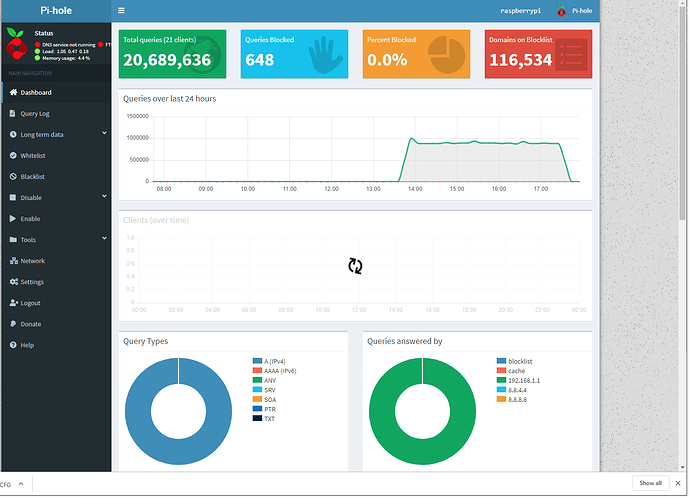The width and height of the screenshot is (690, 498).
Task: Click the Query Log file icon
Action: pos(13,114)
